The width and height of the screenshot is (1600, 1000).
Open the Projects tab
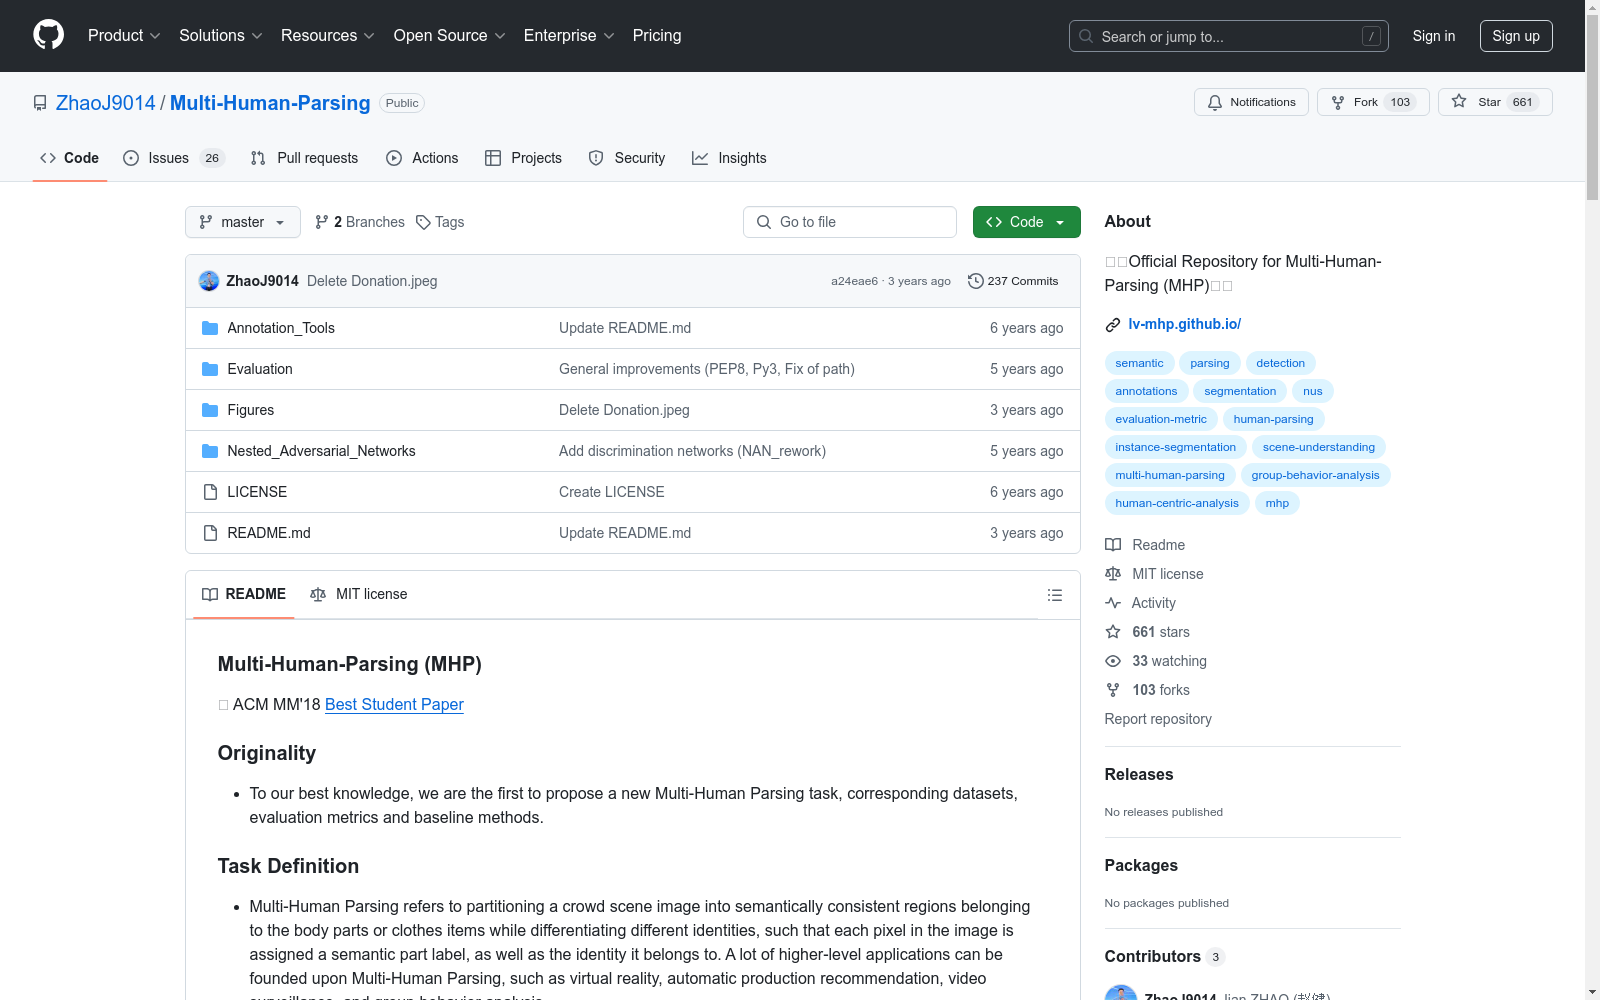point(523,158)
